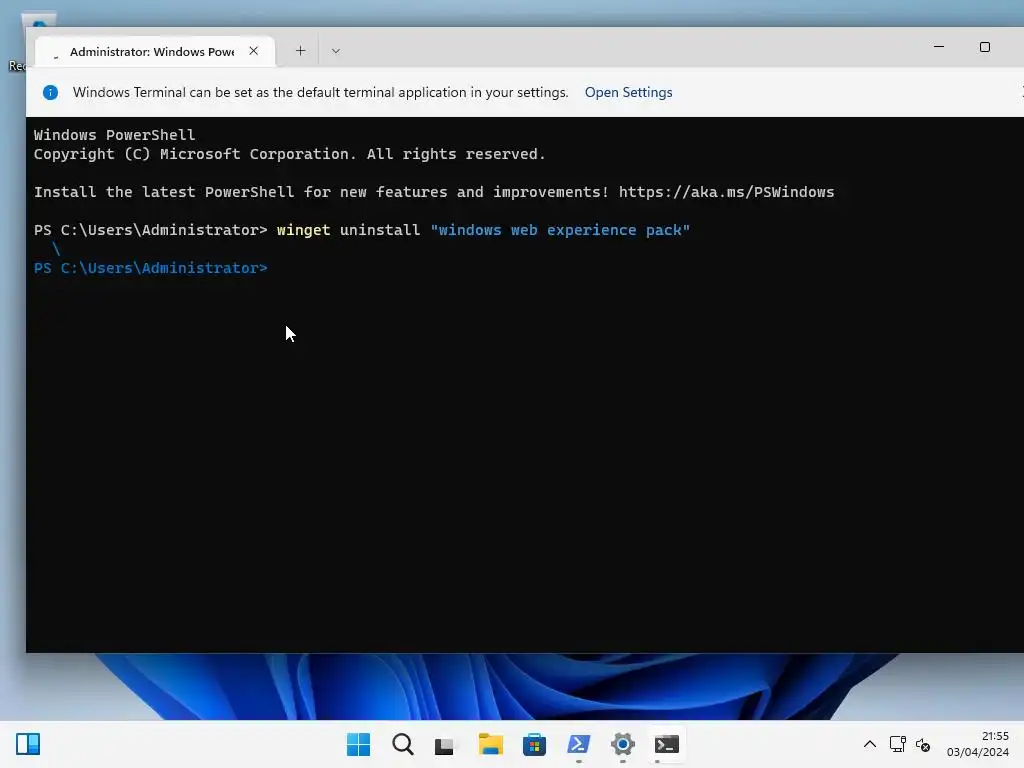Open the clock showing 21:55
1024x768 pixels.
pos(978,744)
